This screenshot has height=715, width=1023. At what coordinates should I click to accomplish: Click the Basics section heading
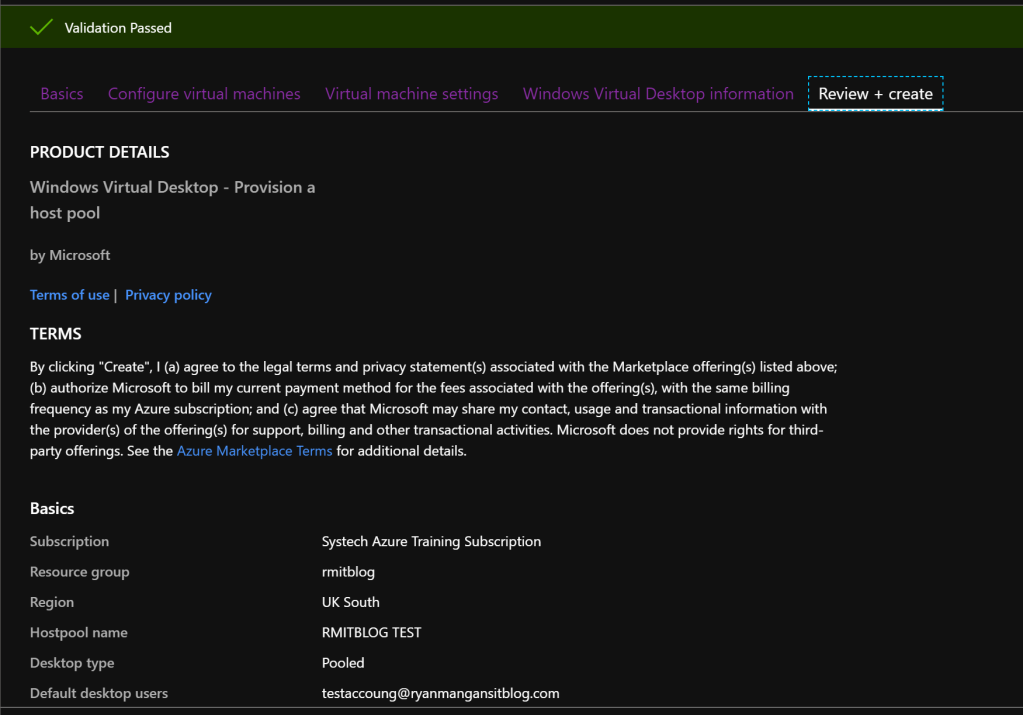click(52, 509)
